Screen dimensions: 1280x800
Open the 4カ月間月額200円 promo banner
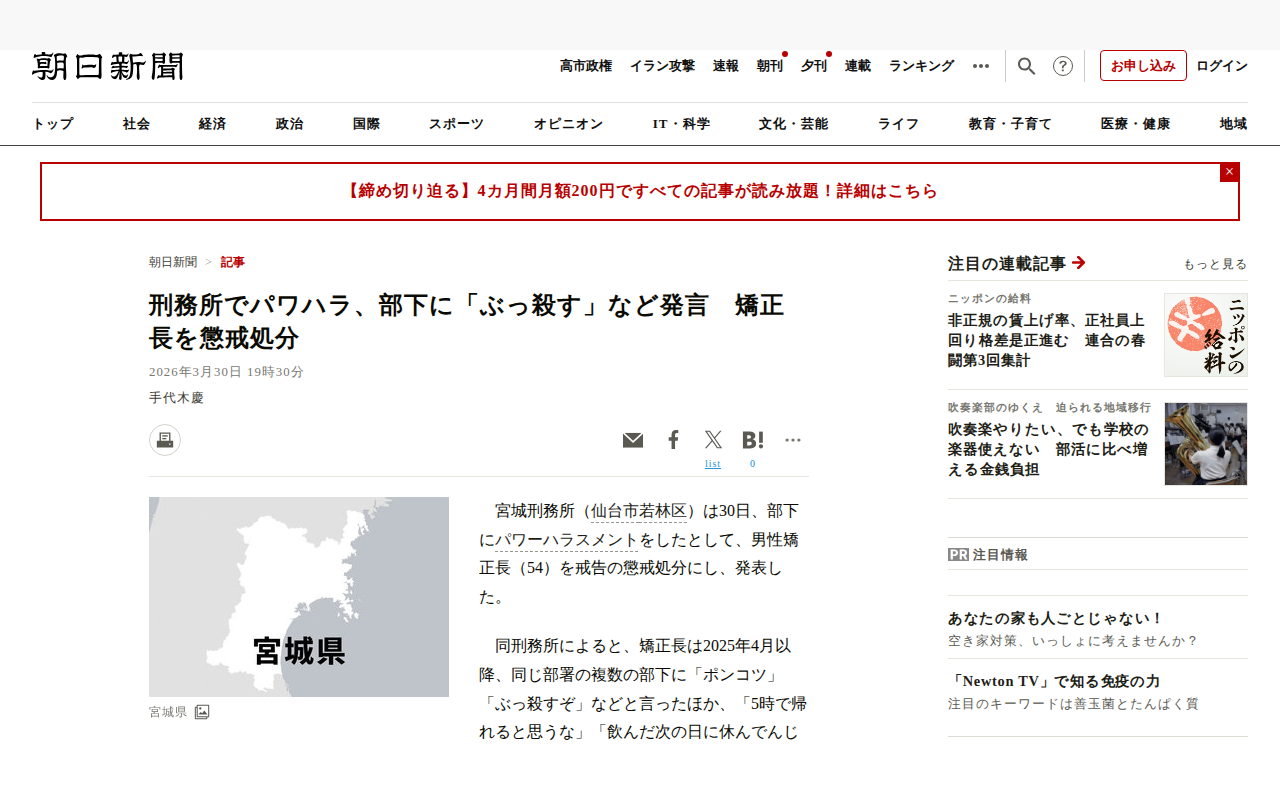click(640, 191)
